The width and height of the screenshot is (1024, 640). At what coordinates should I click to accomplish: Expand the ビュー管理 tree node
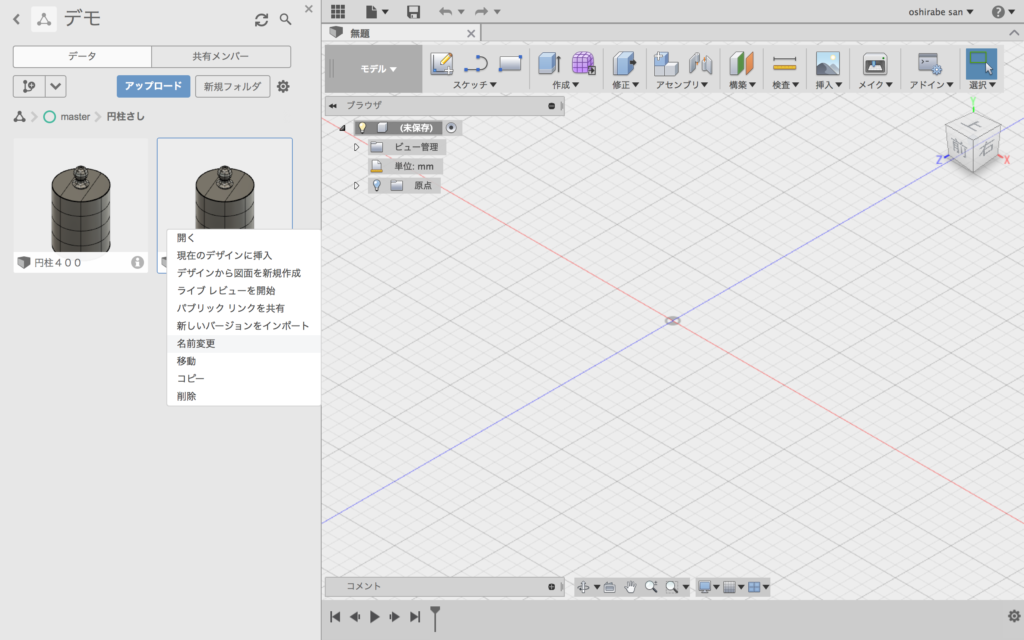tap(357, 148)
